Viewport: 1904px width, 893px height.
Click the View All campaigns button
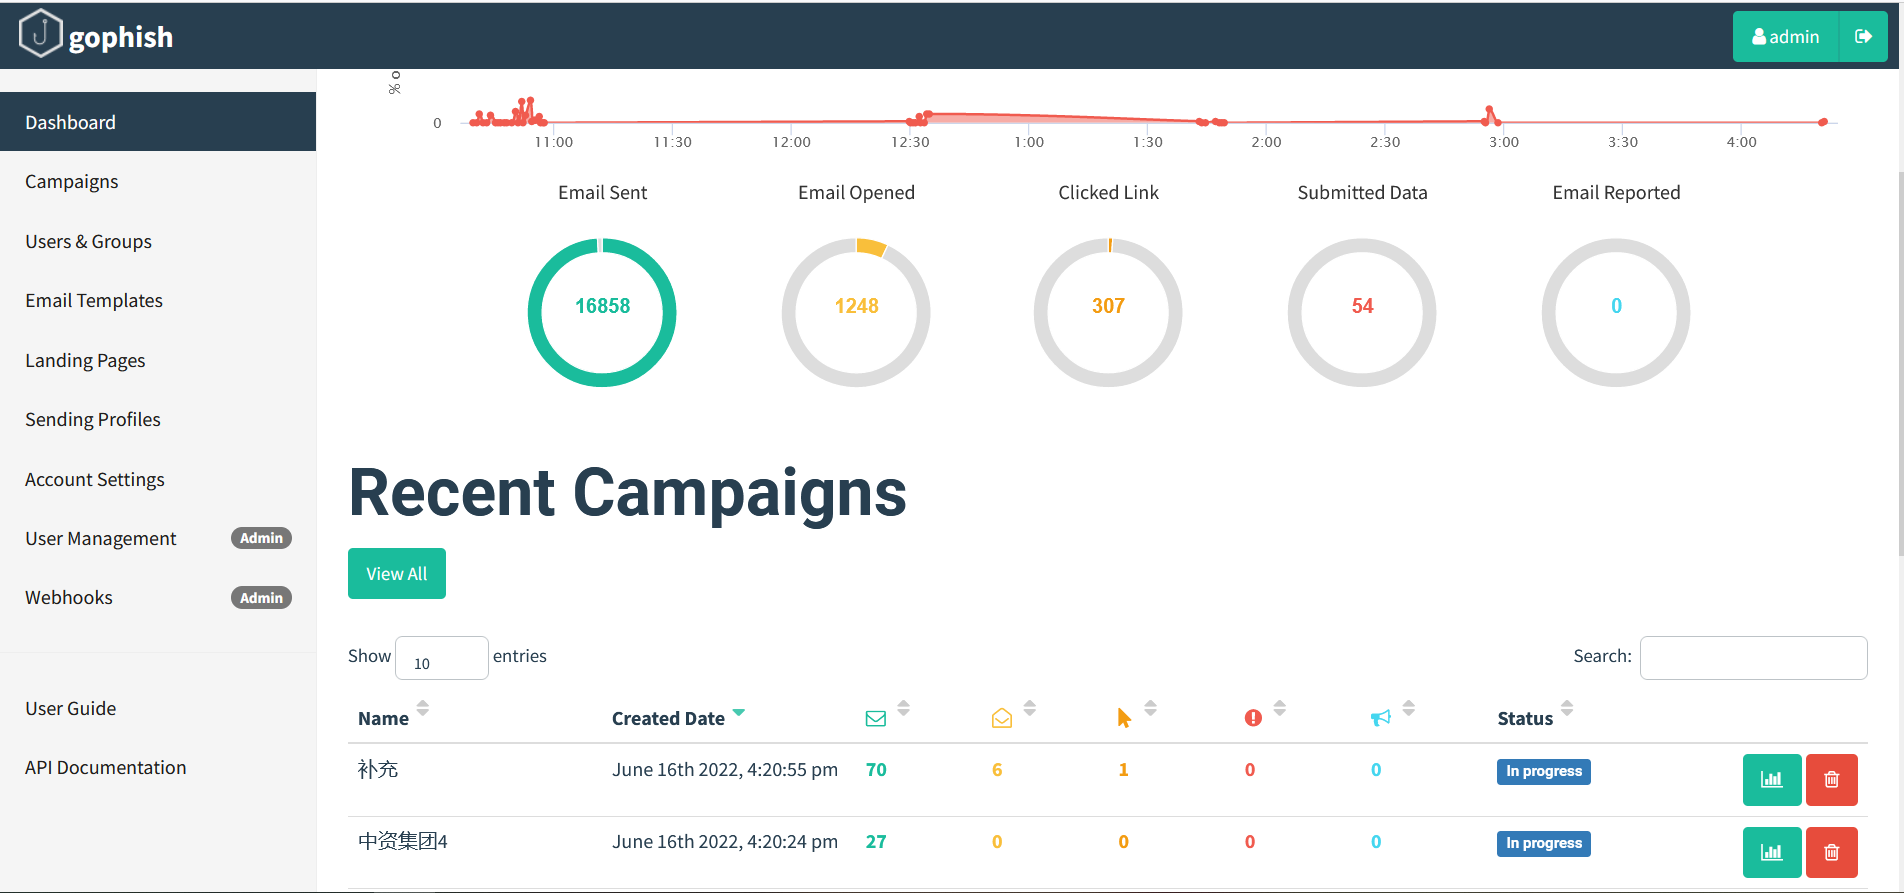point(397,574)
